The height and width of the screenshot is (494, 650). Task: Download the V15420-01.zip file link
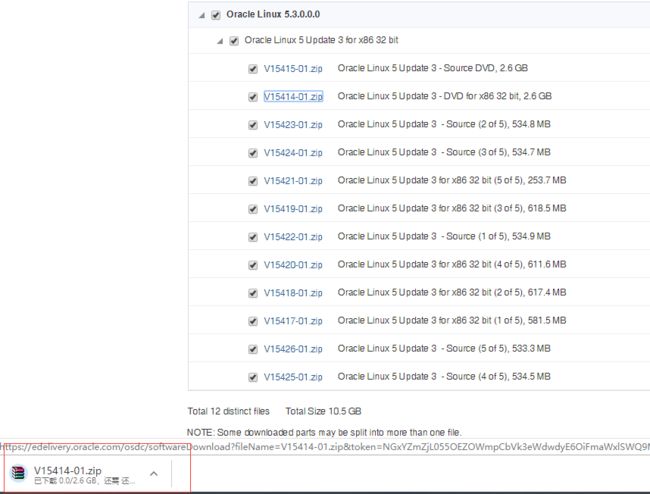tap(293, 265)
